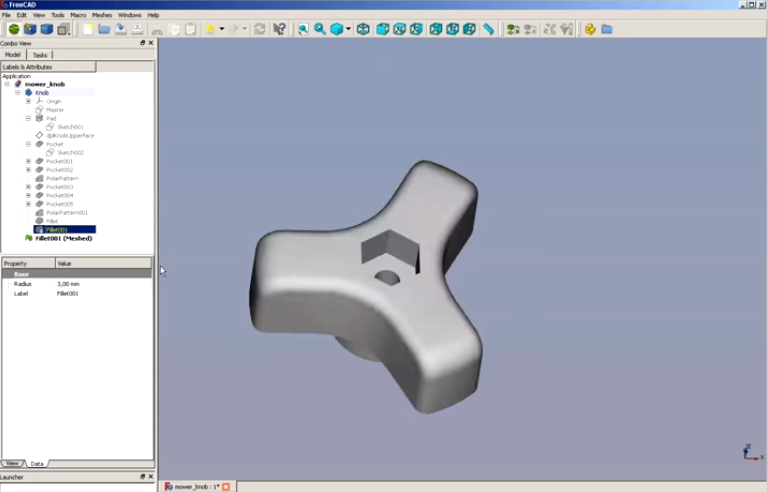Click the Radius value field 3,00 mm
768x492 pixels.
[103, 284]
